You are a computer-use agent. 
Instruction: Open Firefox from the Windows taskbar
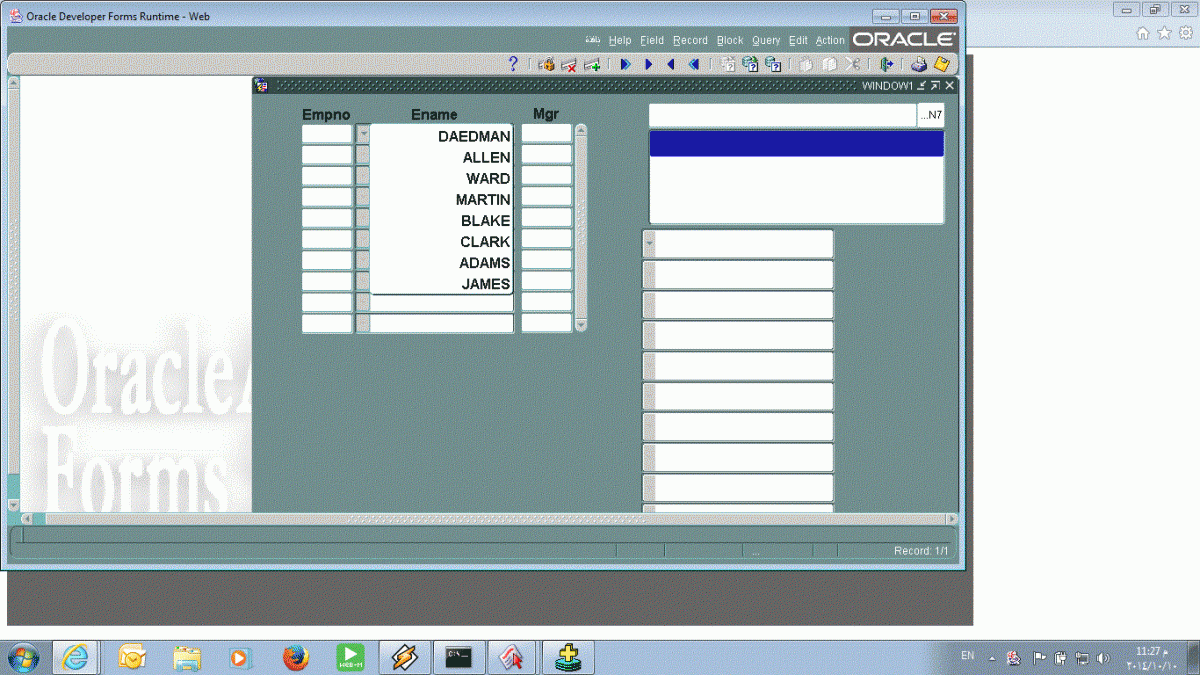tap(294, 657)
